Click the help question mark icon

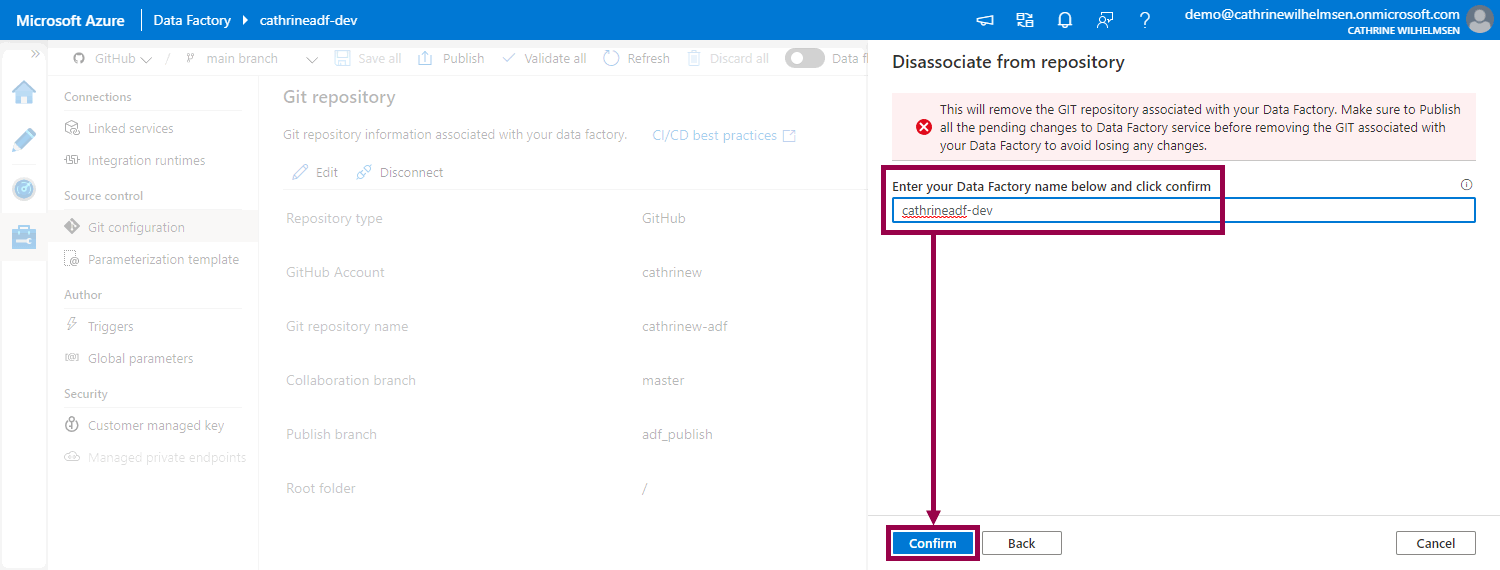tap(1145, 20)
